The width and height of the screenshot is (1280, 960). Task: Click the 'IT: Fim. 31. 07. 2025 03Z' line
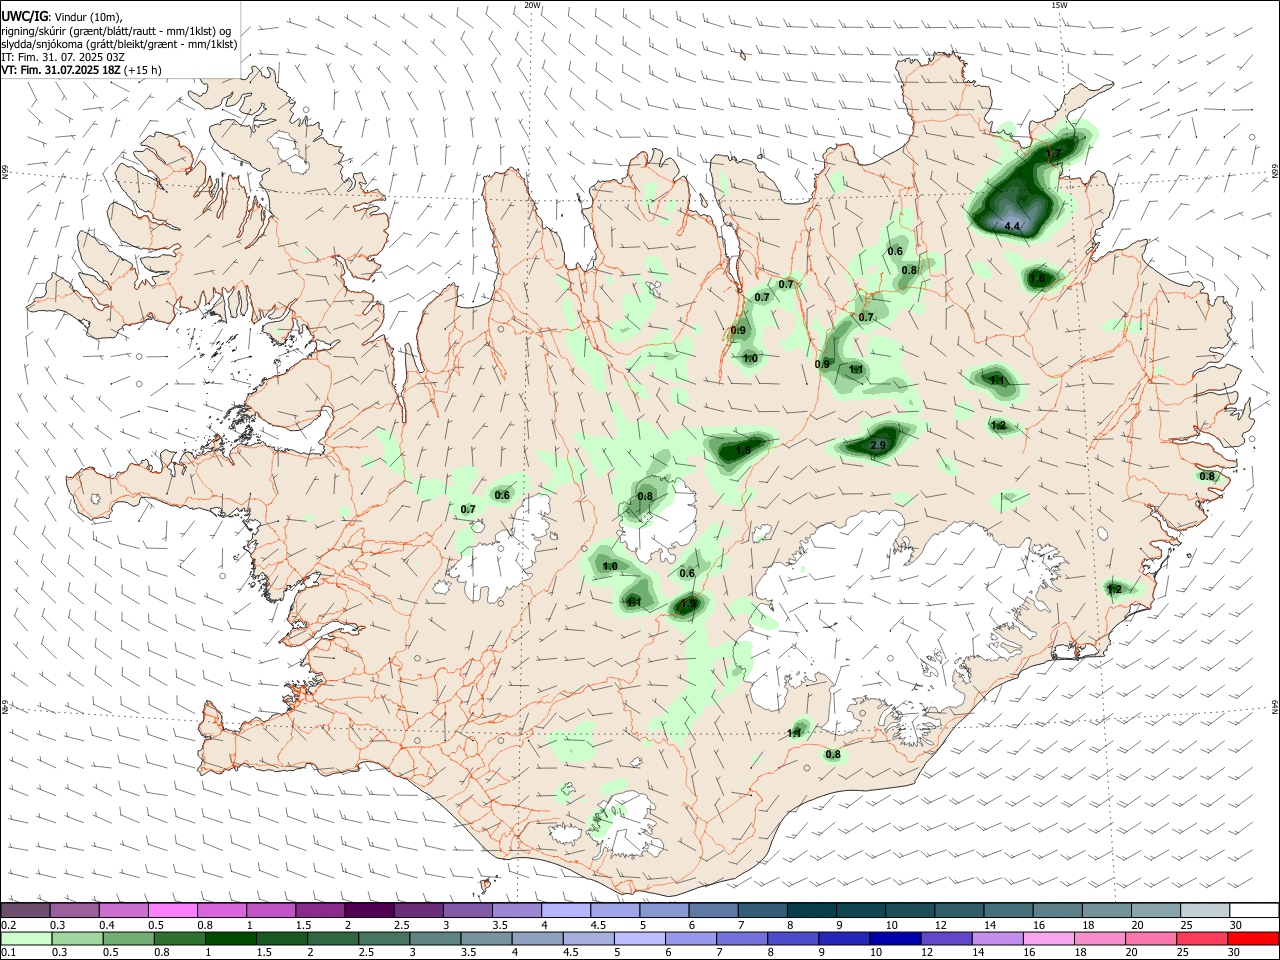click(x=63, y=57)
